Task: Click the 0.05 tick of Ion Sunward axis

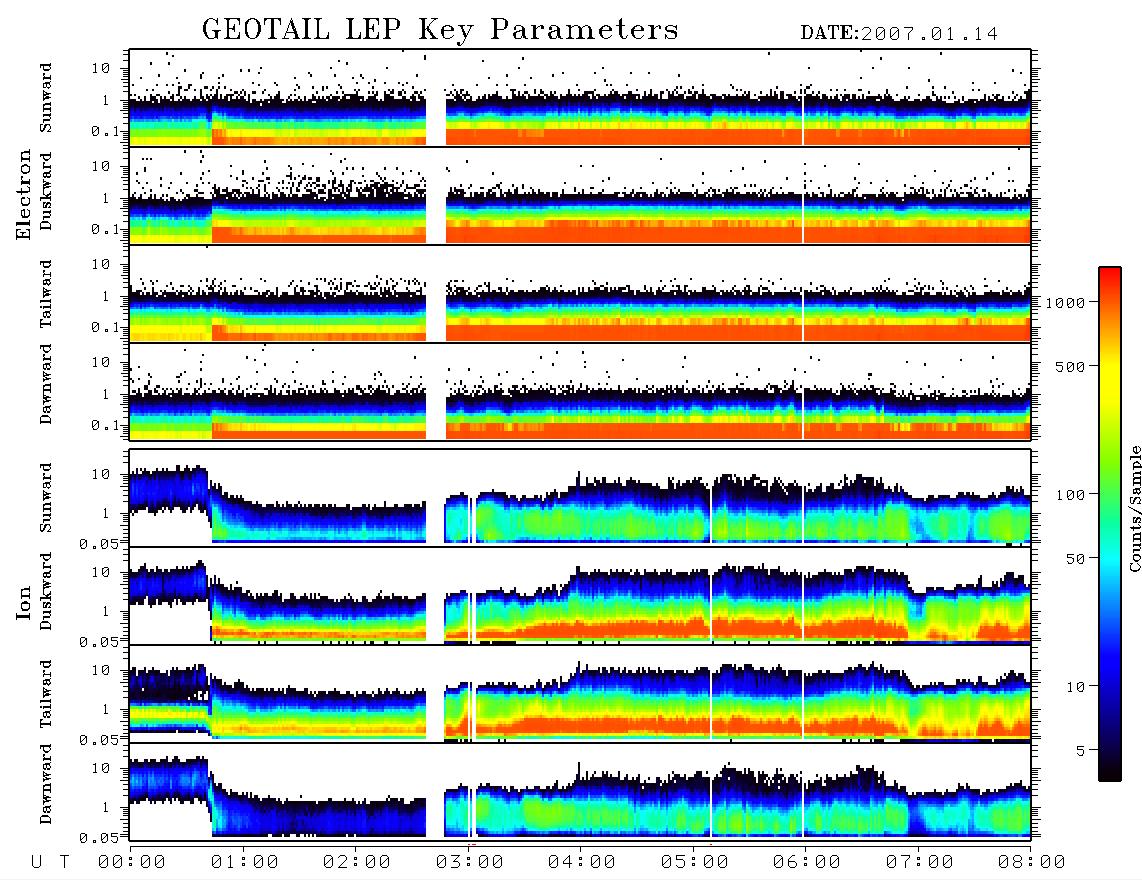Action: [98, 544]
